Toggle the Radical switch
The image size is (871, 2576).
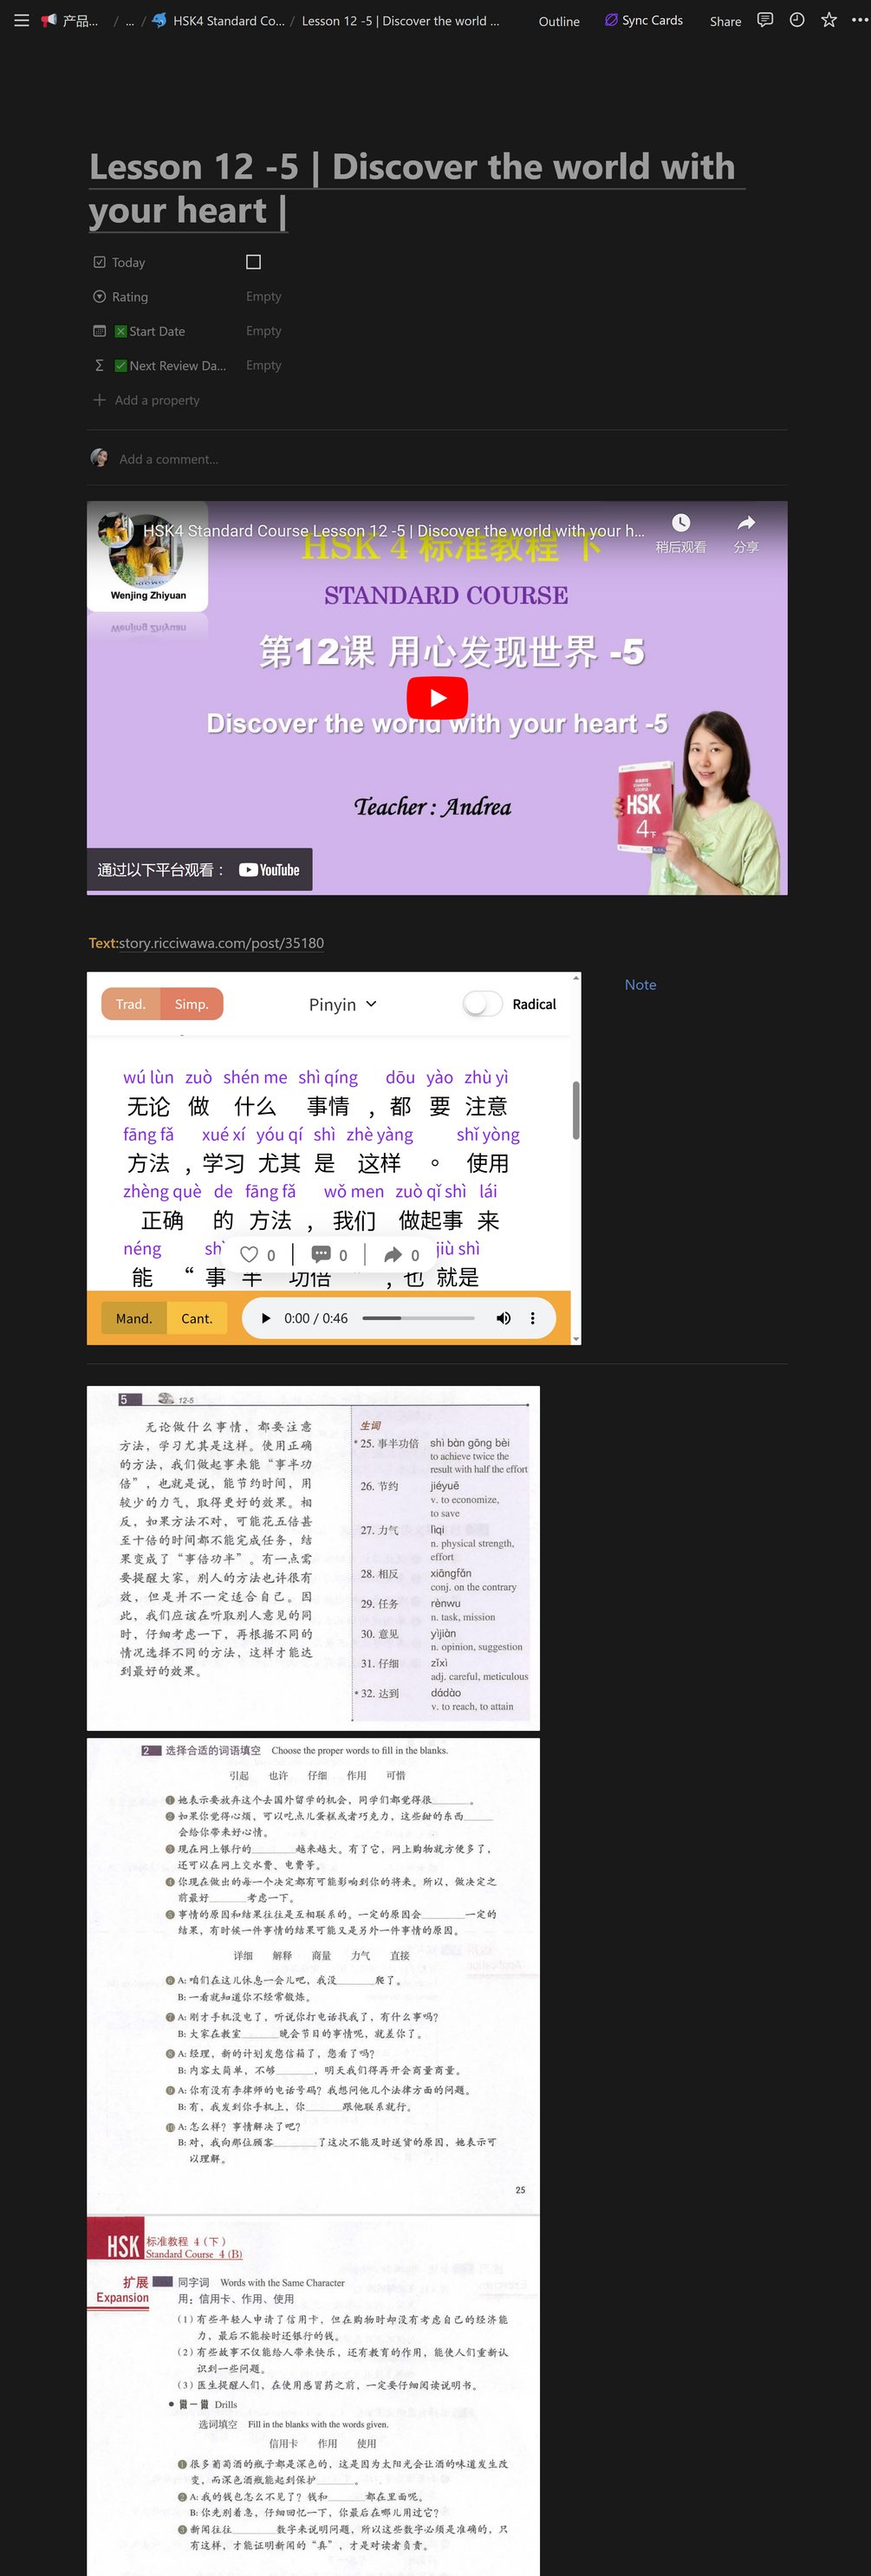[482, 1004]
